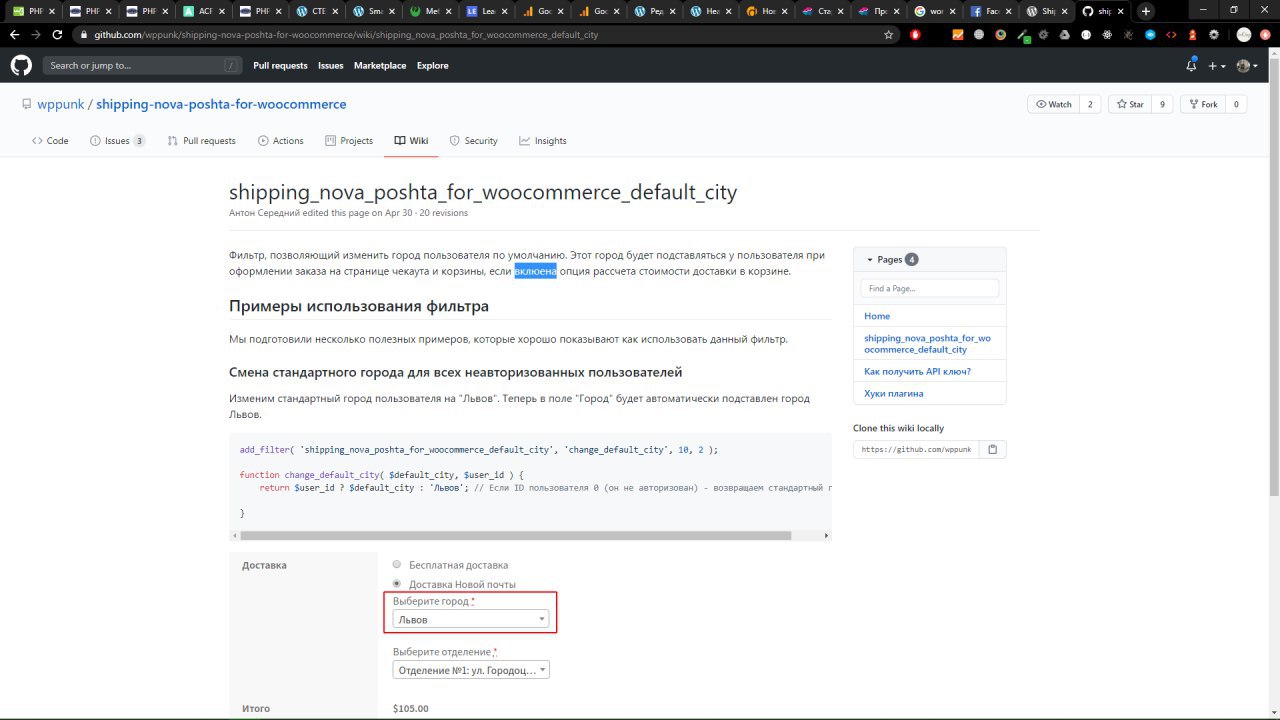
Task: Open the Issues repository tab
Action: pyautogui.click(x=117, y=141)
